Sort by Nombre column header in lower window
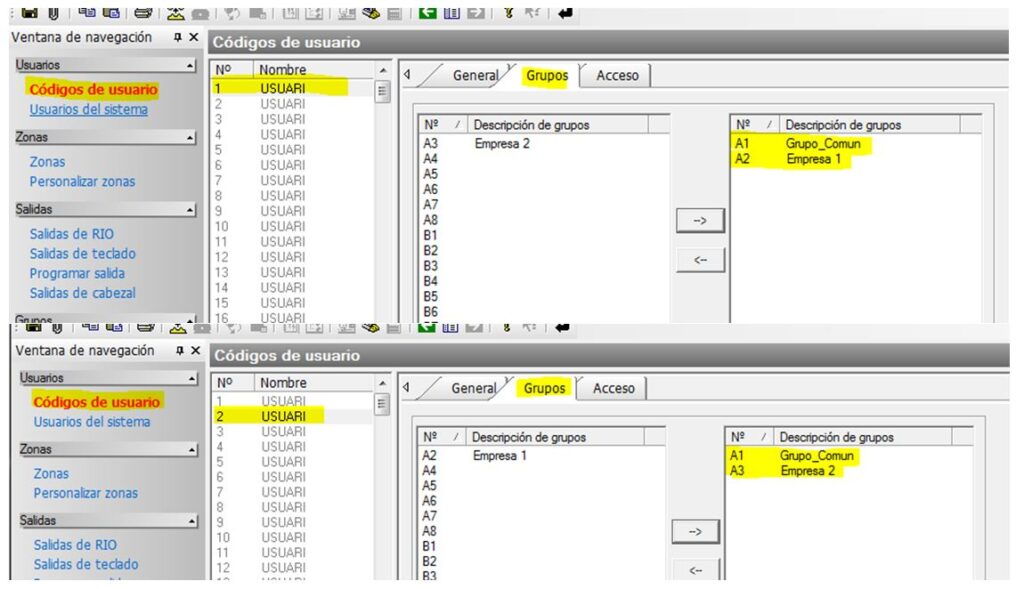Image resolution: width=1024 pixels, height=589 pixels. coord(315,383)
